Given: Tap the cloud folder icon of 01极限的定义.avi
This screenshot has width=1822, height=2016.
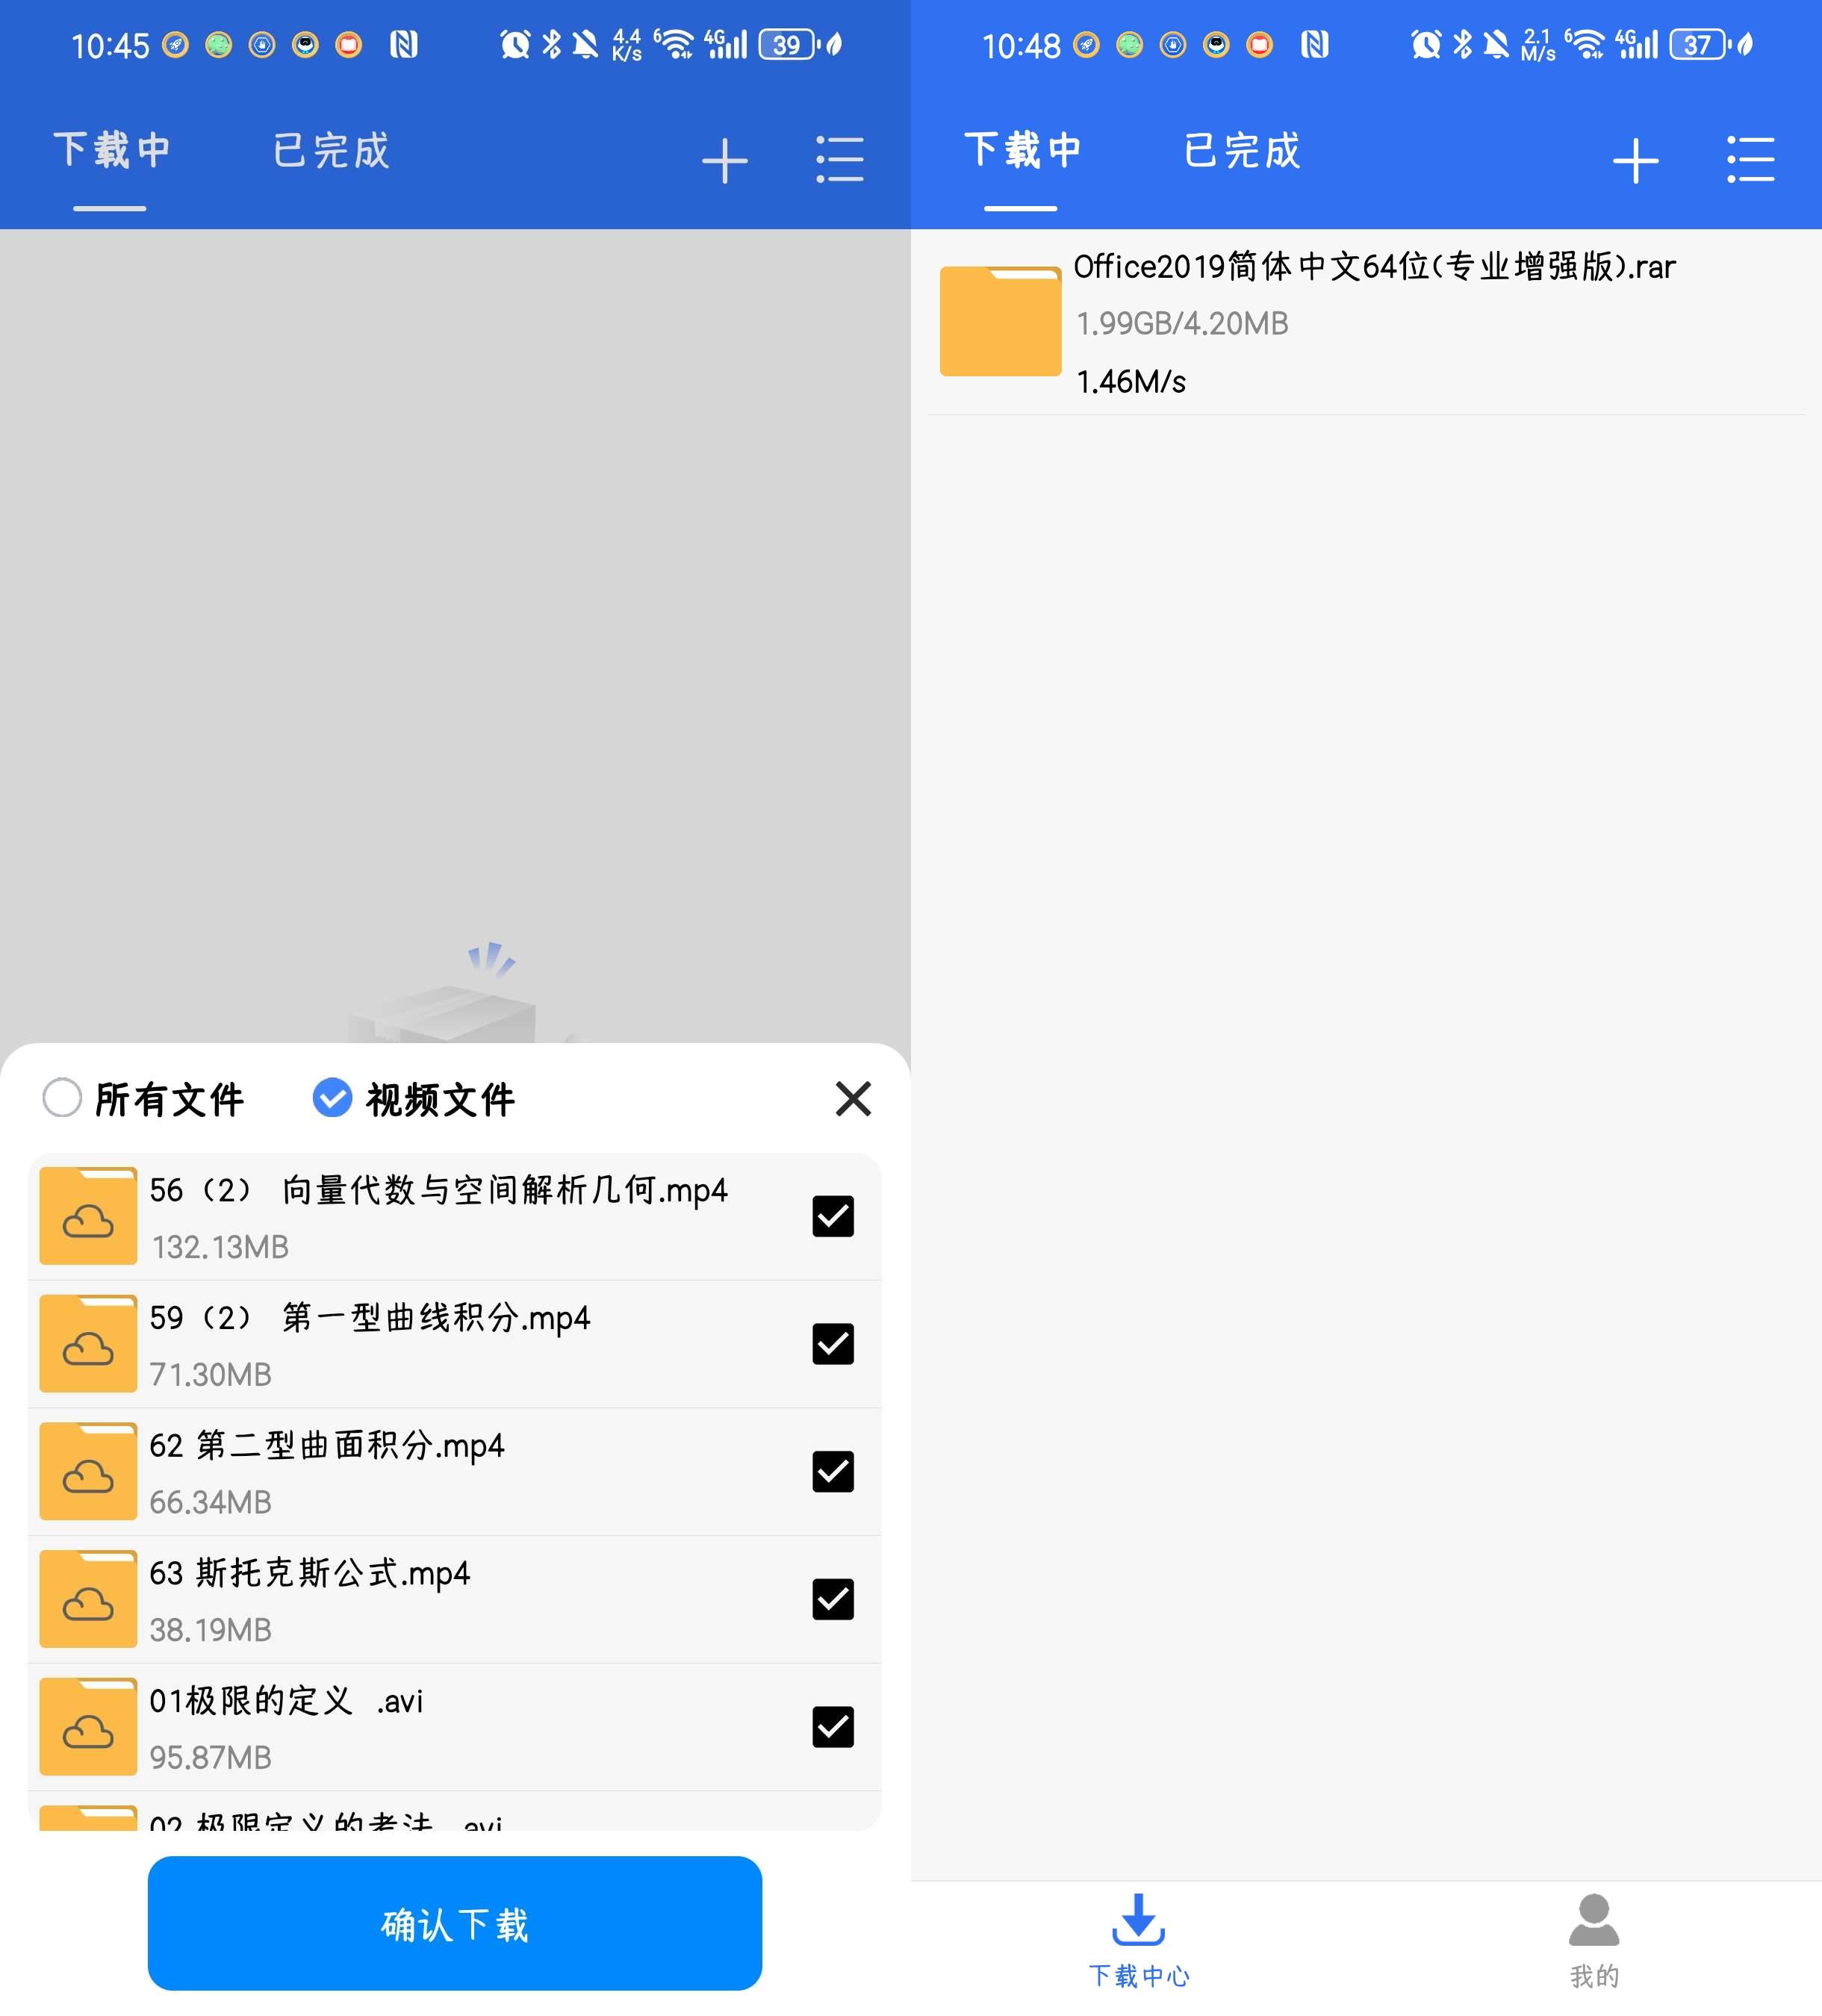Looking at the screenshot, I should pos(87,1726).
